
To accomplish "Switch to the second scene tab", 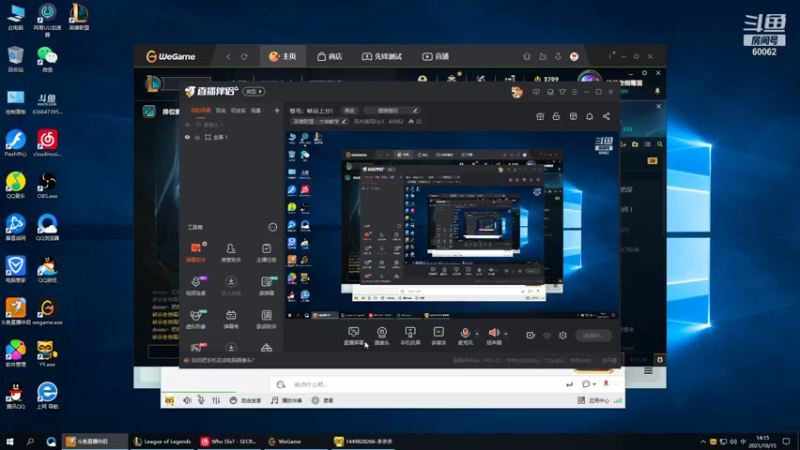I will (220, 110).
